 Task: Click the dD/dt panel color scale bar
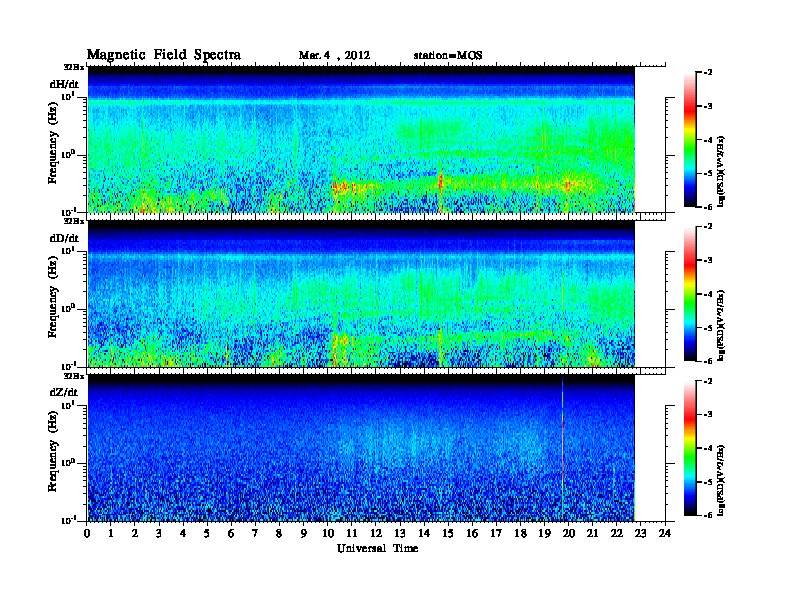pos(689,294)
